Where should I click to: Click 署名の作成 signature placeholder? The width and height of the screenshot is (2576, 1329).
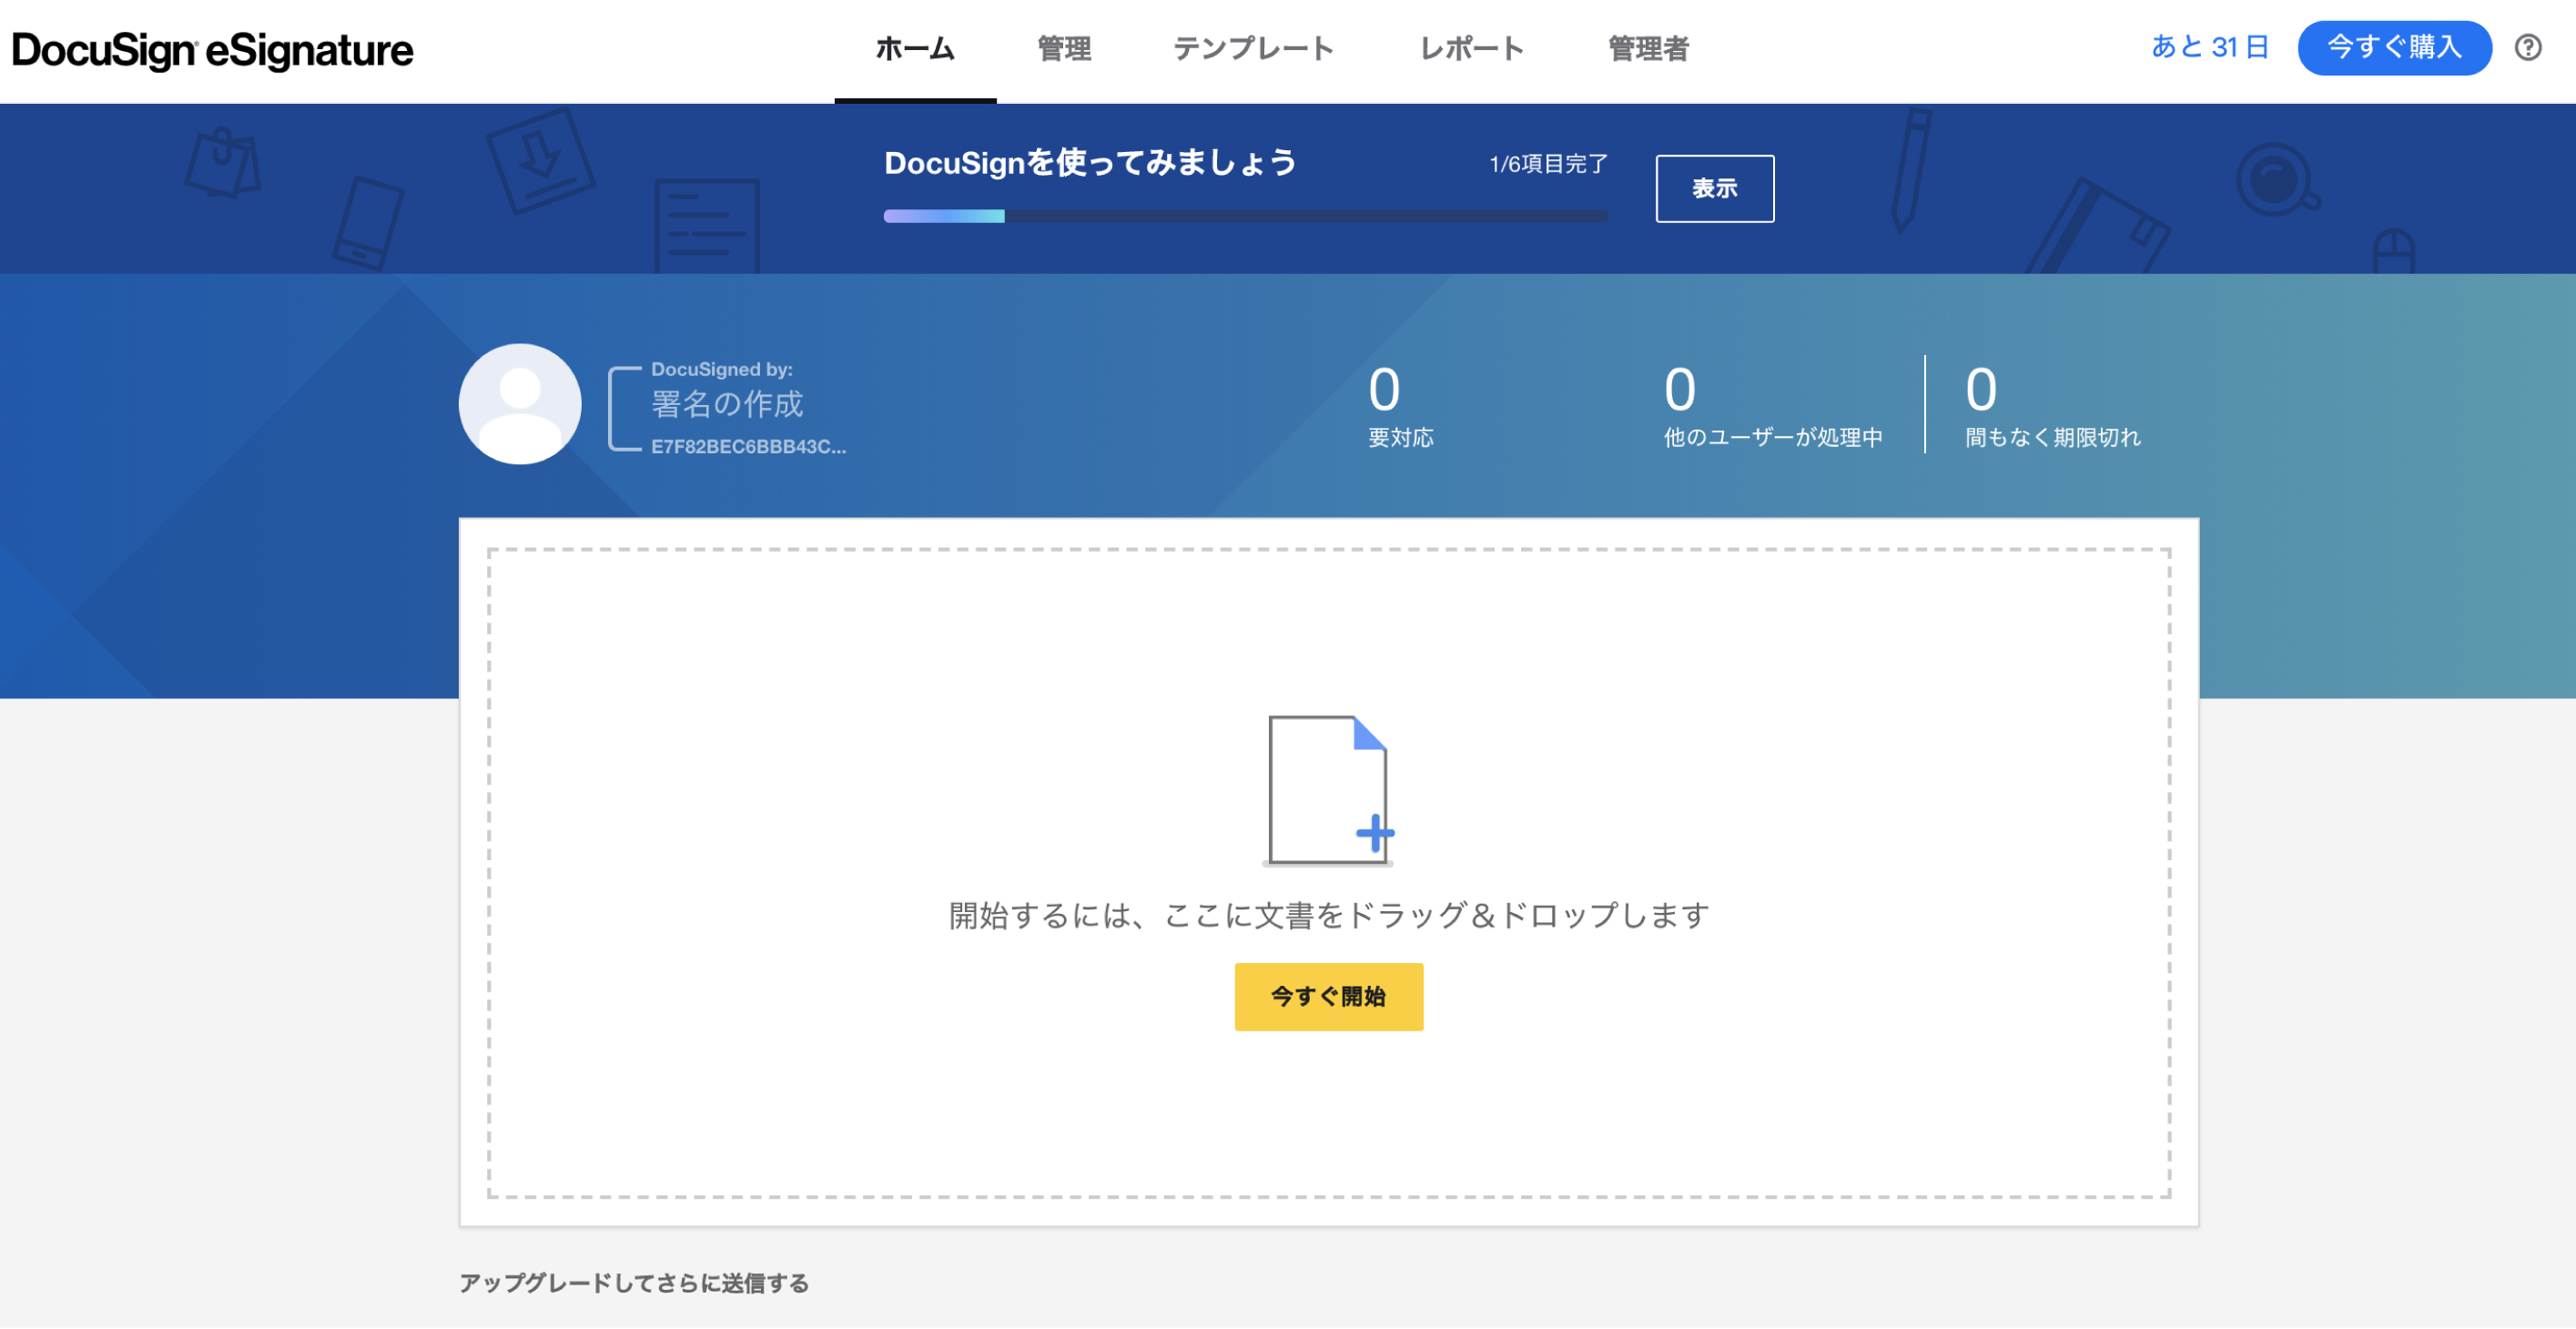pos(727,404)
